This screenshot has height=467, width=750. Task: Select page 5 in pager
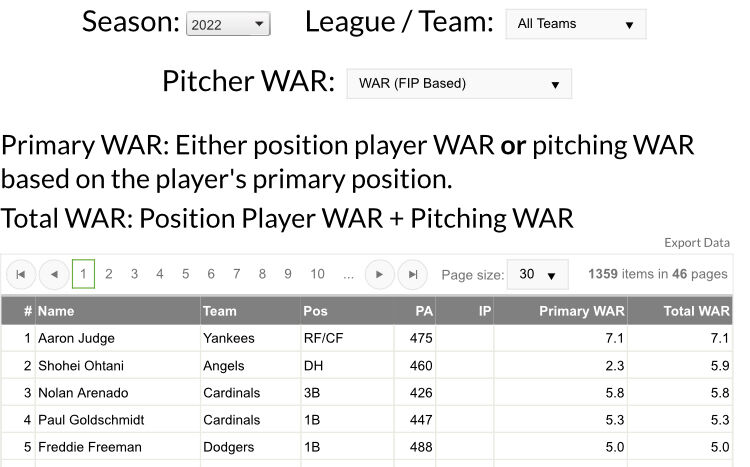[x=186, y=274]
